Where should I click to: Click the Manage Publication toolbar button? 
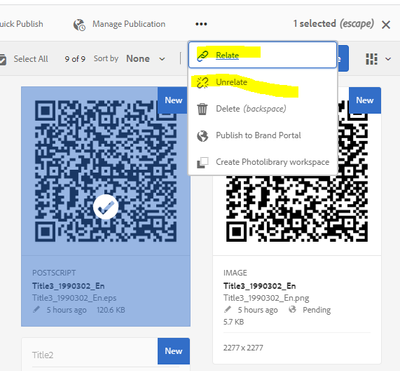119,24
